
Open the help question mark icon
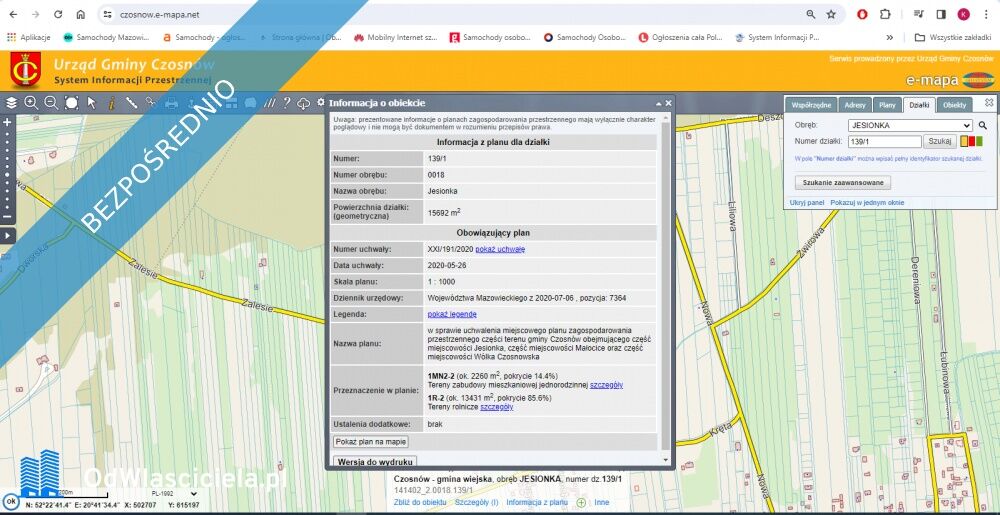click(286, 103)
